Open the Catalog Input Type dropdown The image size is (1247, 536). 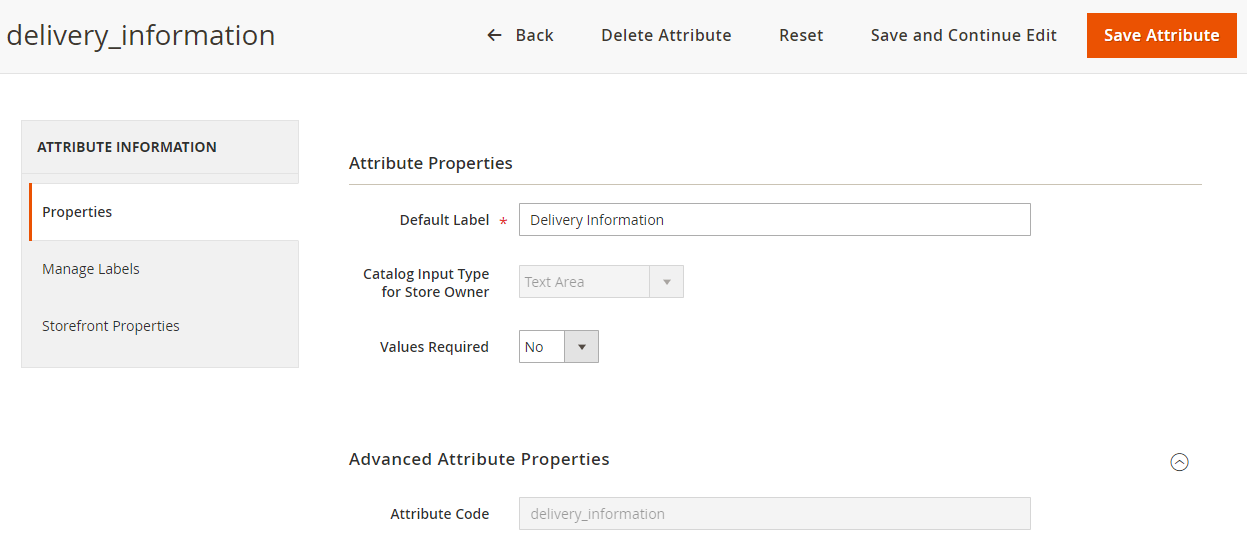point(600,282)
